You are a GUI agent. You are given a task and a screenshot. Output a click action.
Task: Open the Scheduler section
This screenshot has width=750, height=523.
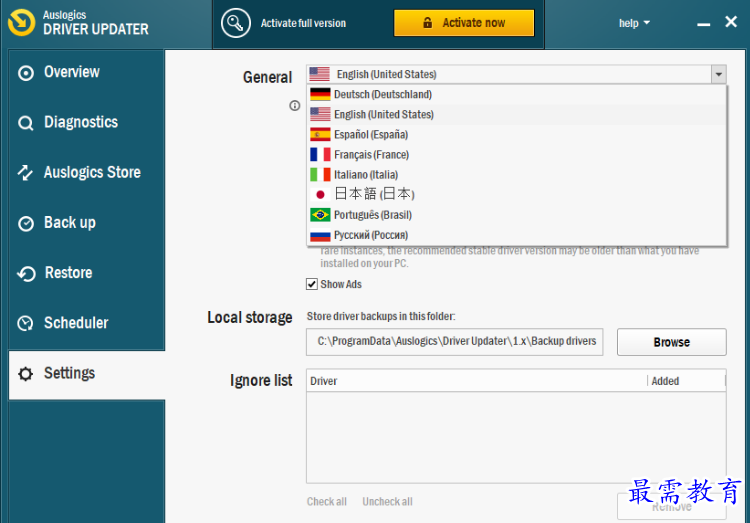coord(87,323)
